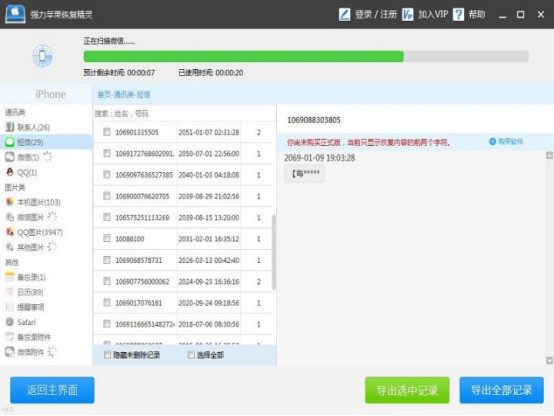Check the box for 106901335505
The image size is (554, 416).
(107, 132)
